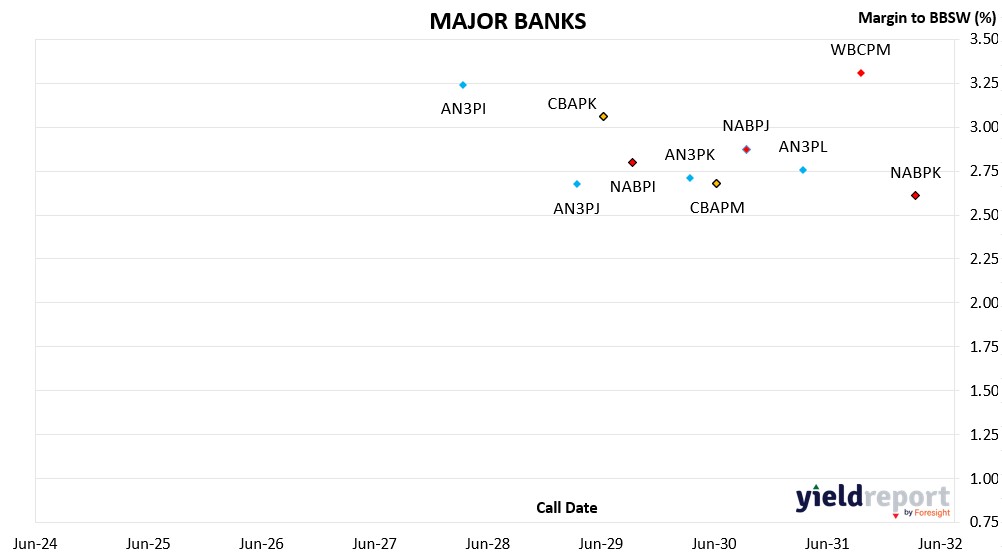Click the CBAPK orange diamond marker
Viewport: 1002px width, 556px height.
[x=603, y=116]
